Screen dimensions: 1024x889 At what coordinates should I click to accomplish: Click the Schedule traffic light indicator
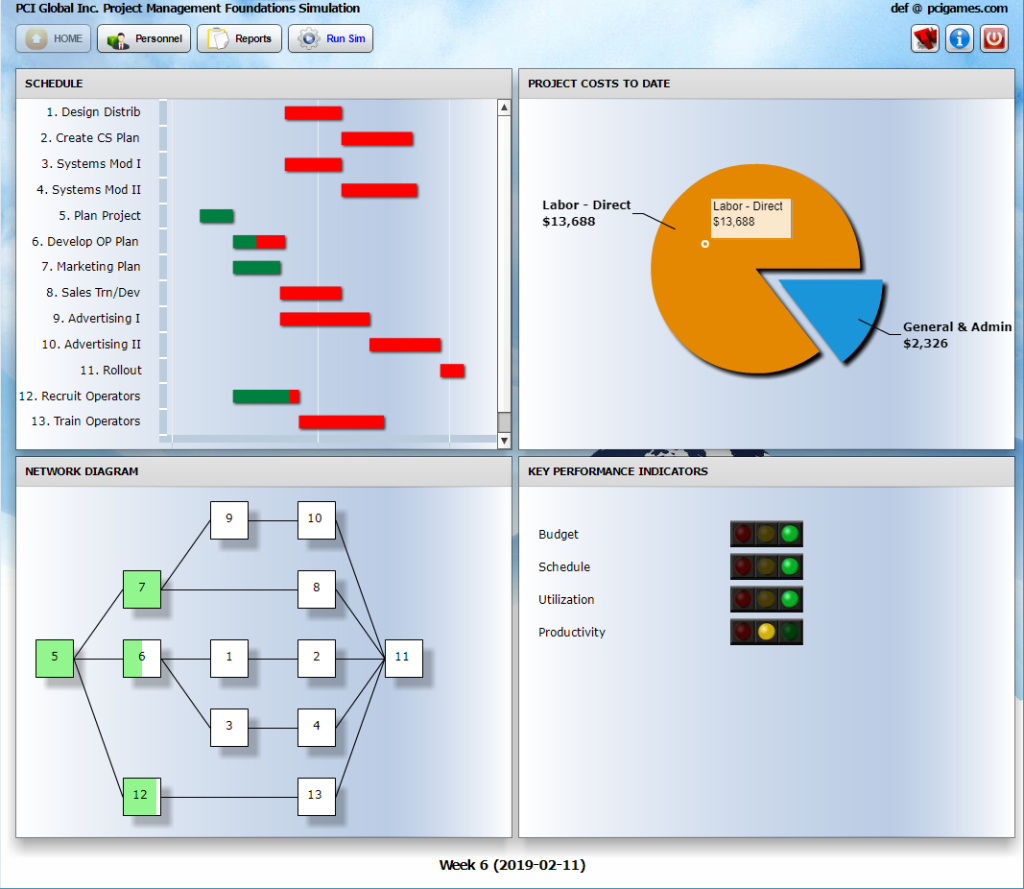tap(766, 567)
